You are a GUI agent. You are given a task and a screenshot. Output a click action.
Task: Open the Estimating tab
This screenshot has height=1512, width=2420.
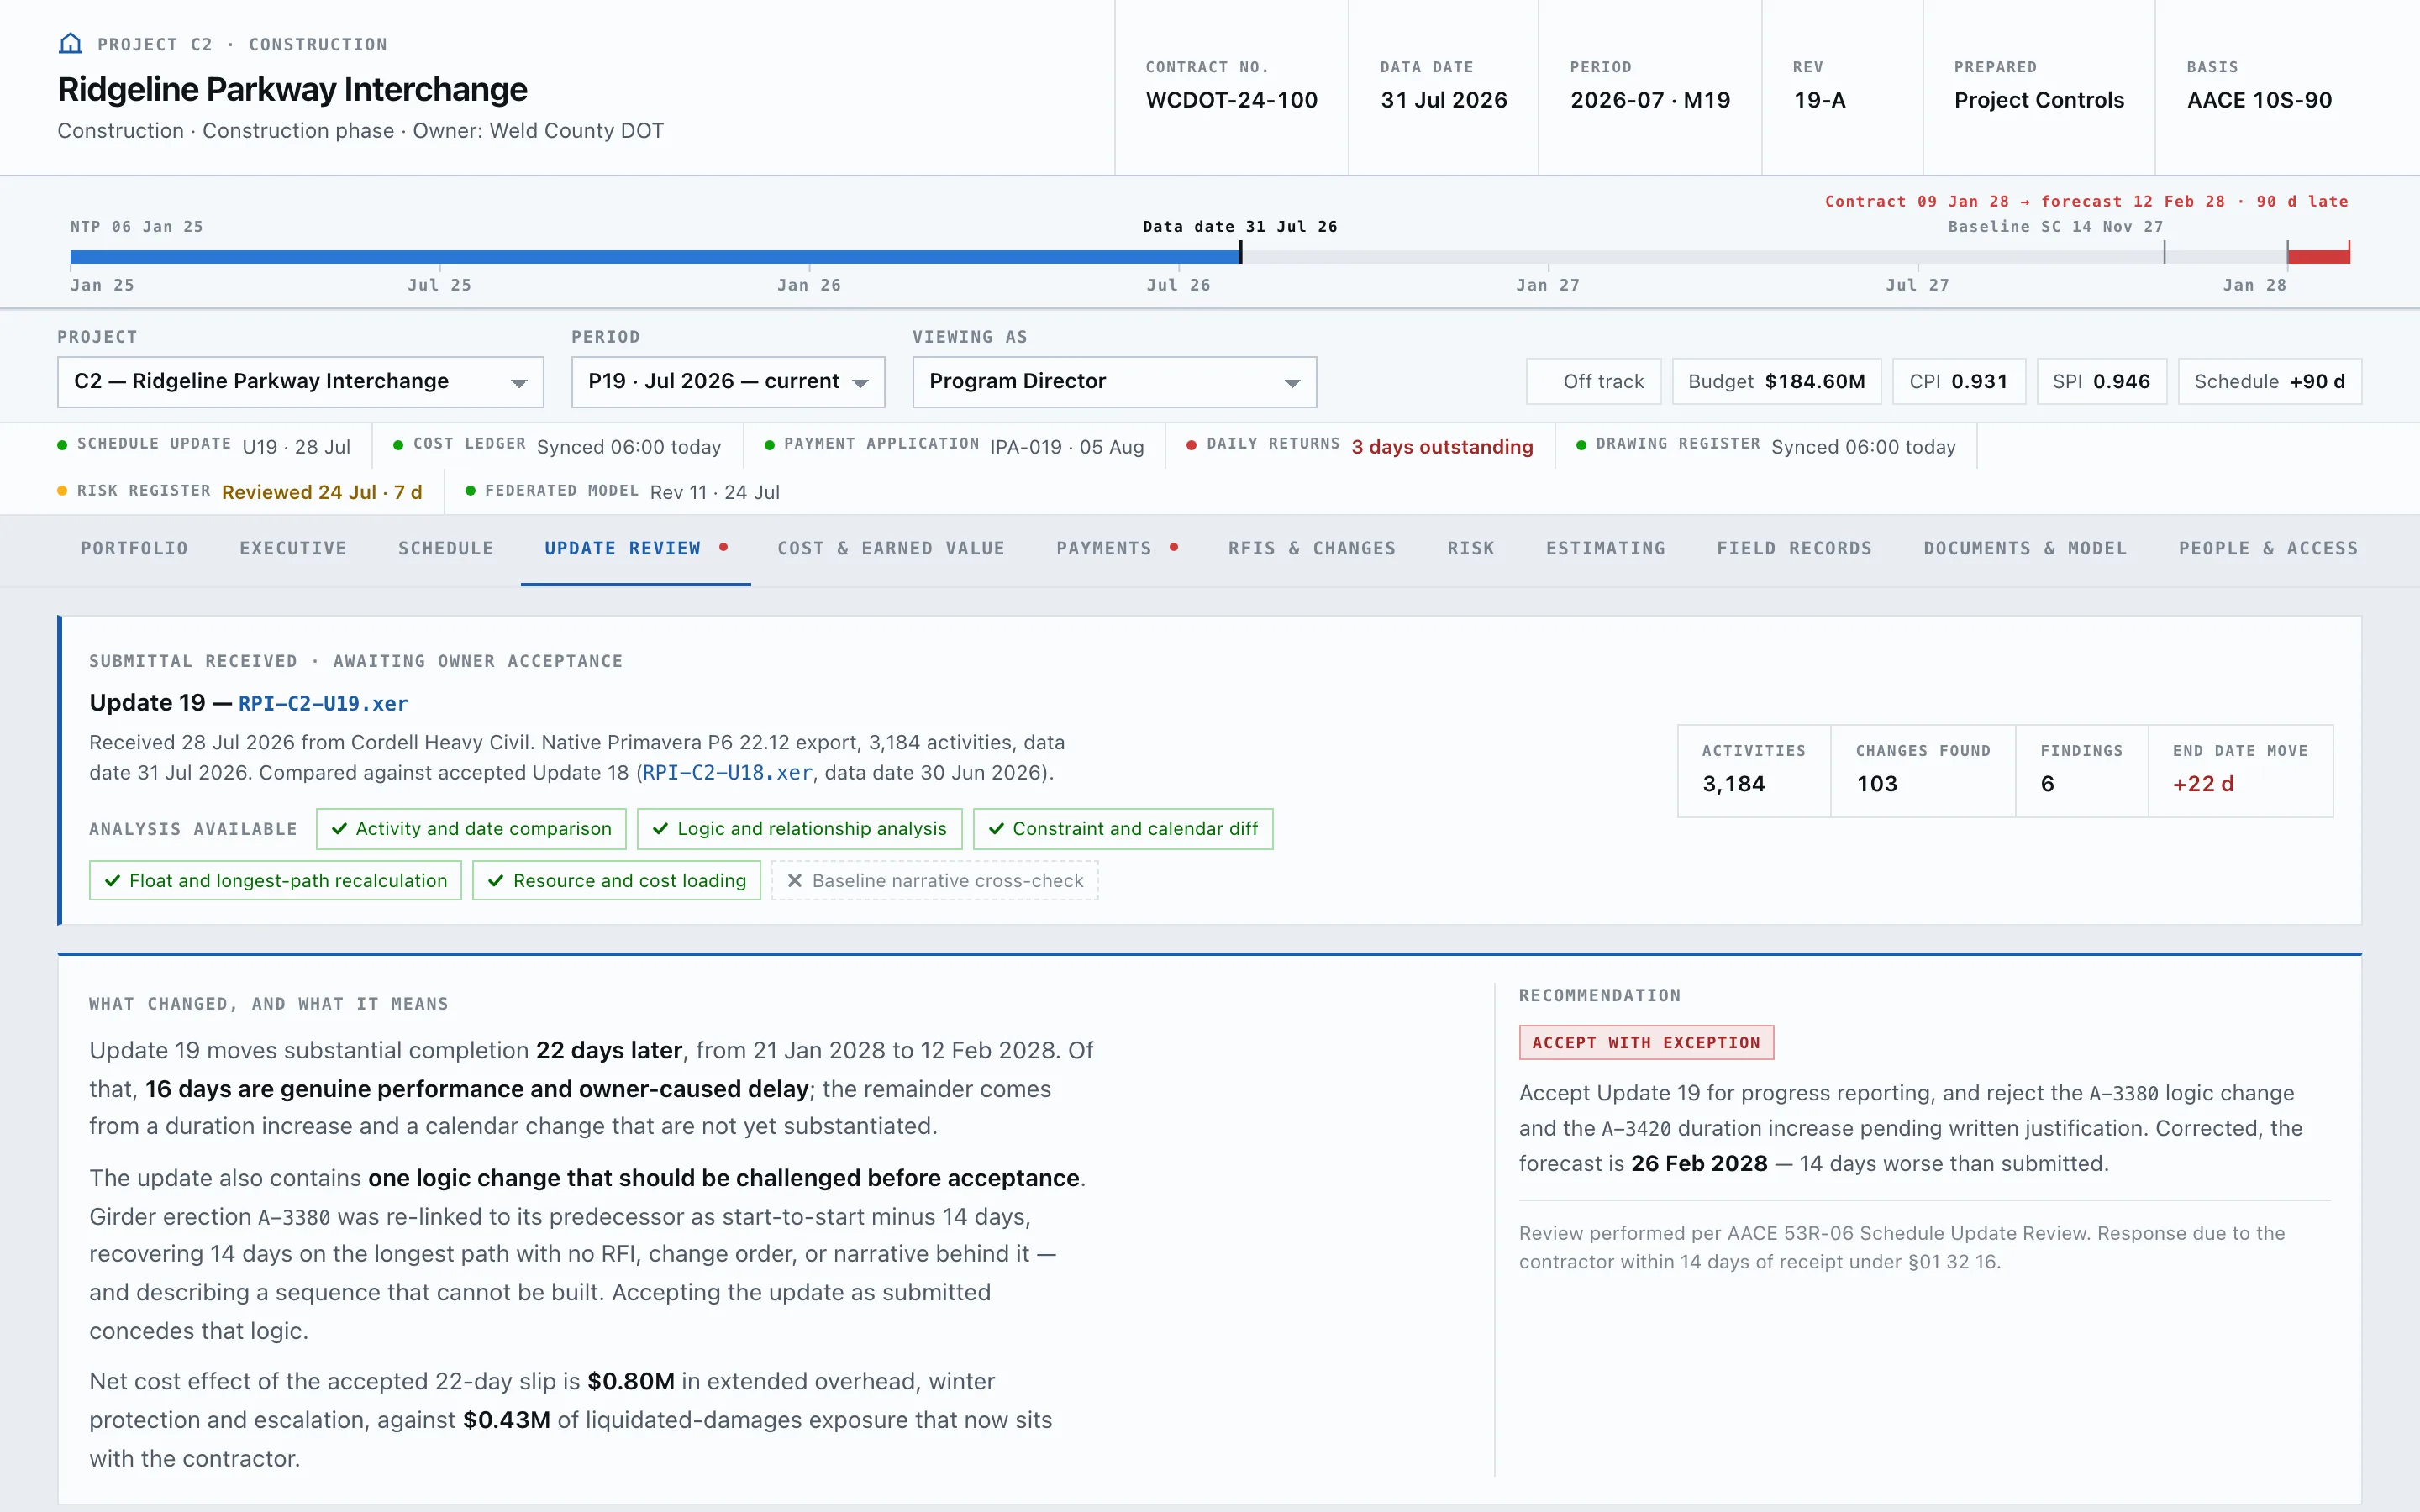coord(1606,549)
